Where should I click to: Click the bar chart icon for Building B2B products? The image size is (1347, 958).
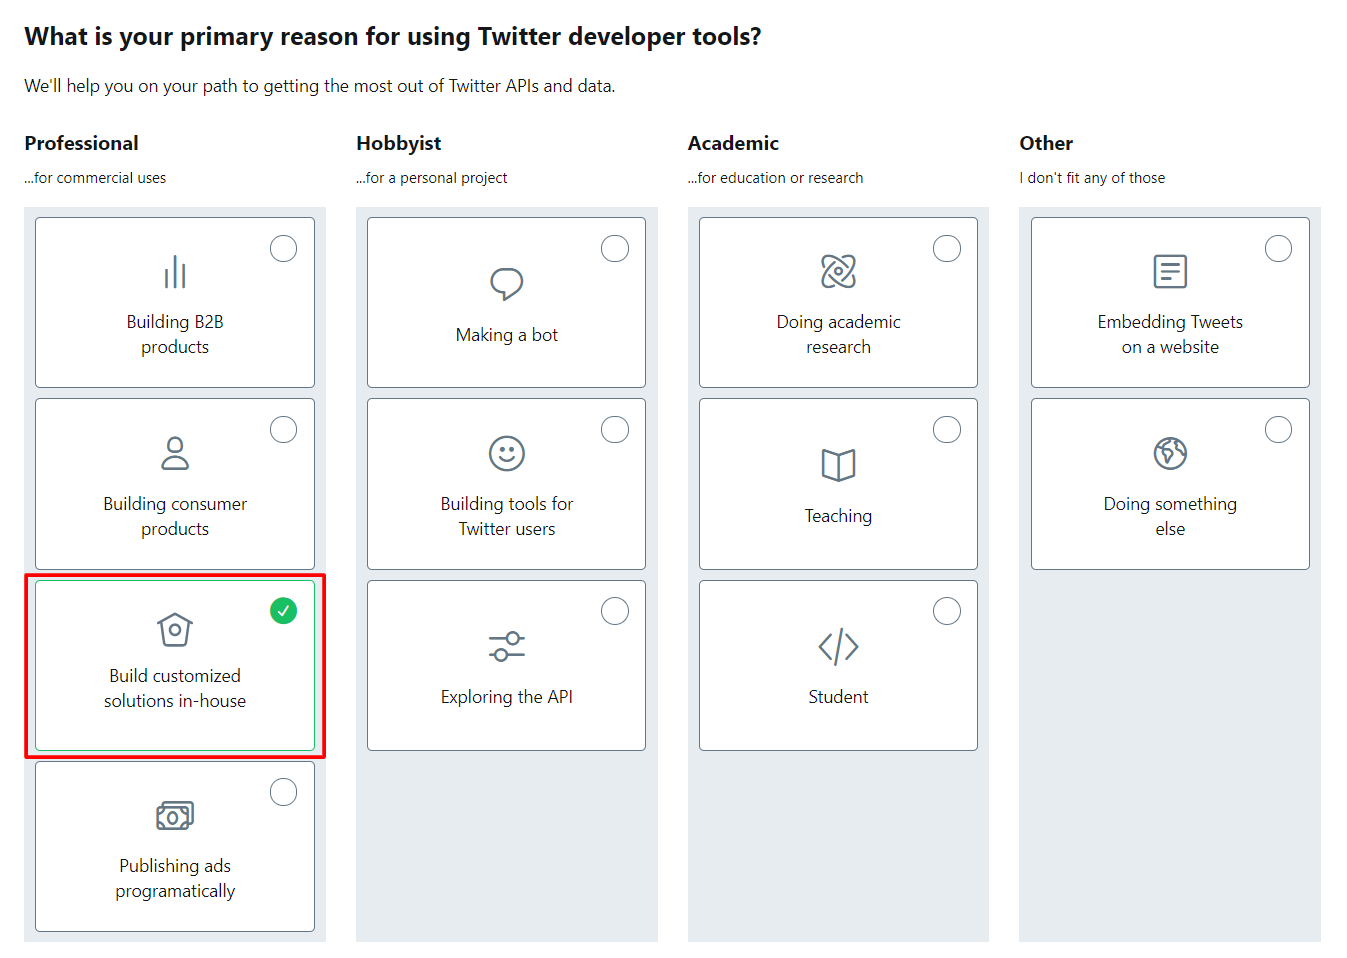(175, 272)
